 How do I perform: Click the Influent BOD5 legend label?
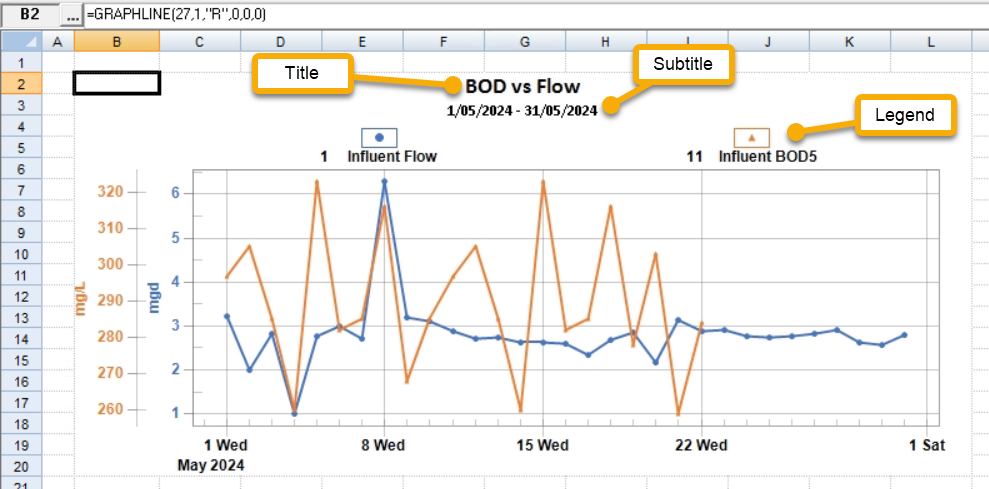764,157
